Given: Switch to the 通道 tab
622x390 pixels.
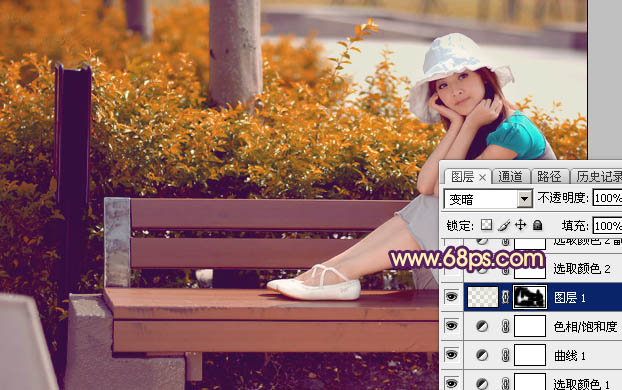Looking at the screenshot, I should (x=510, y=177).
